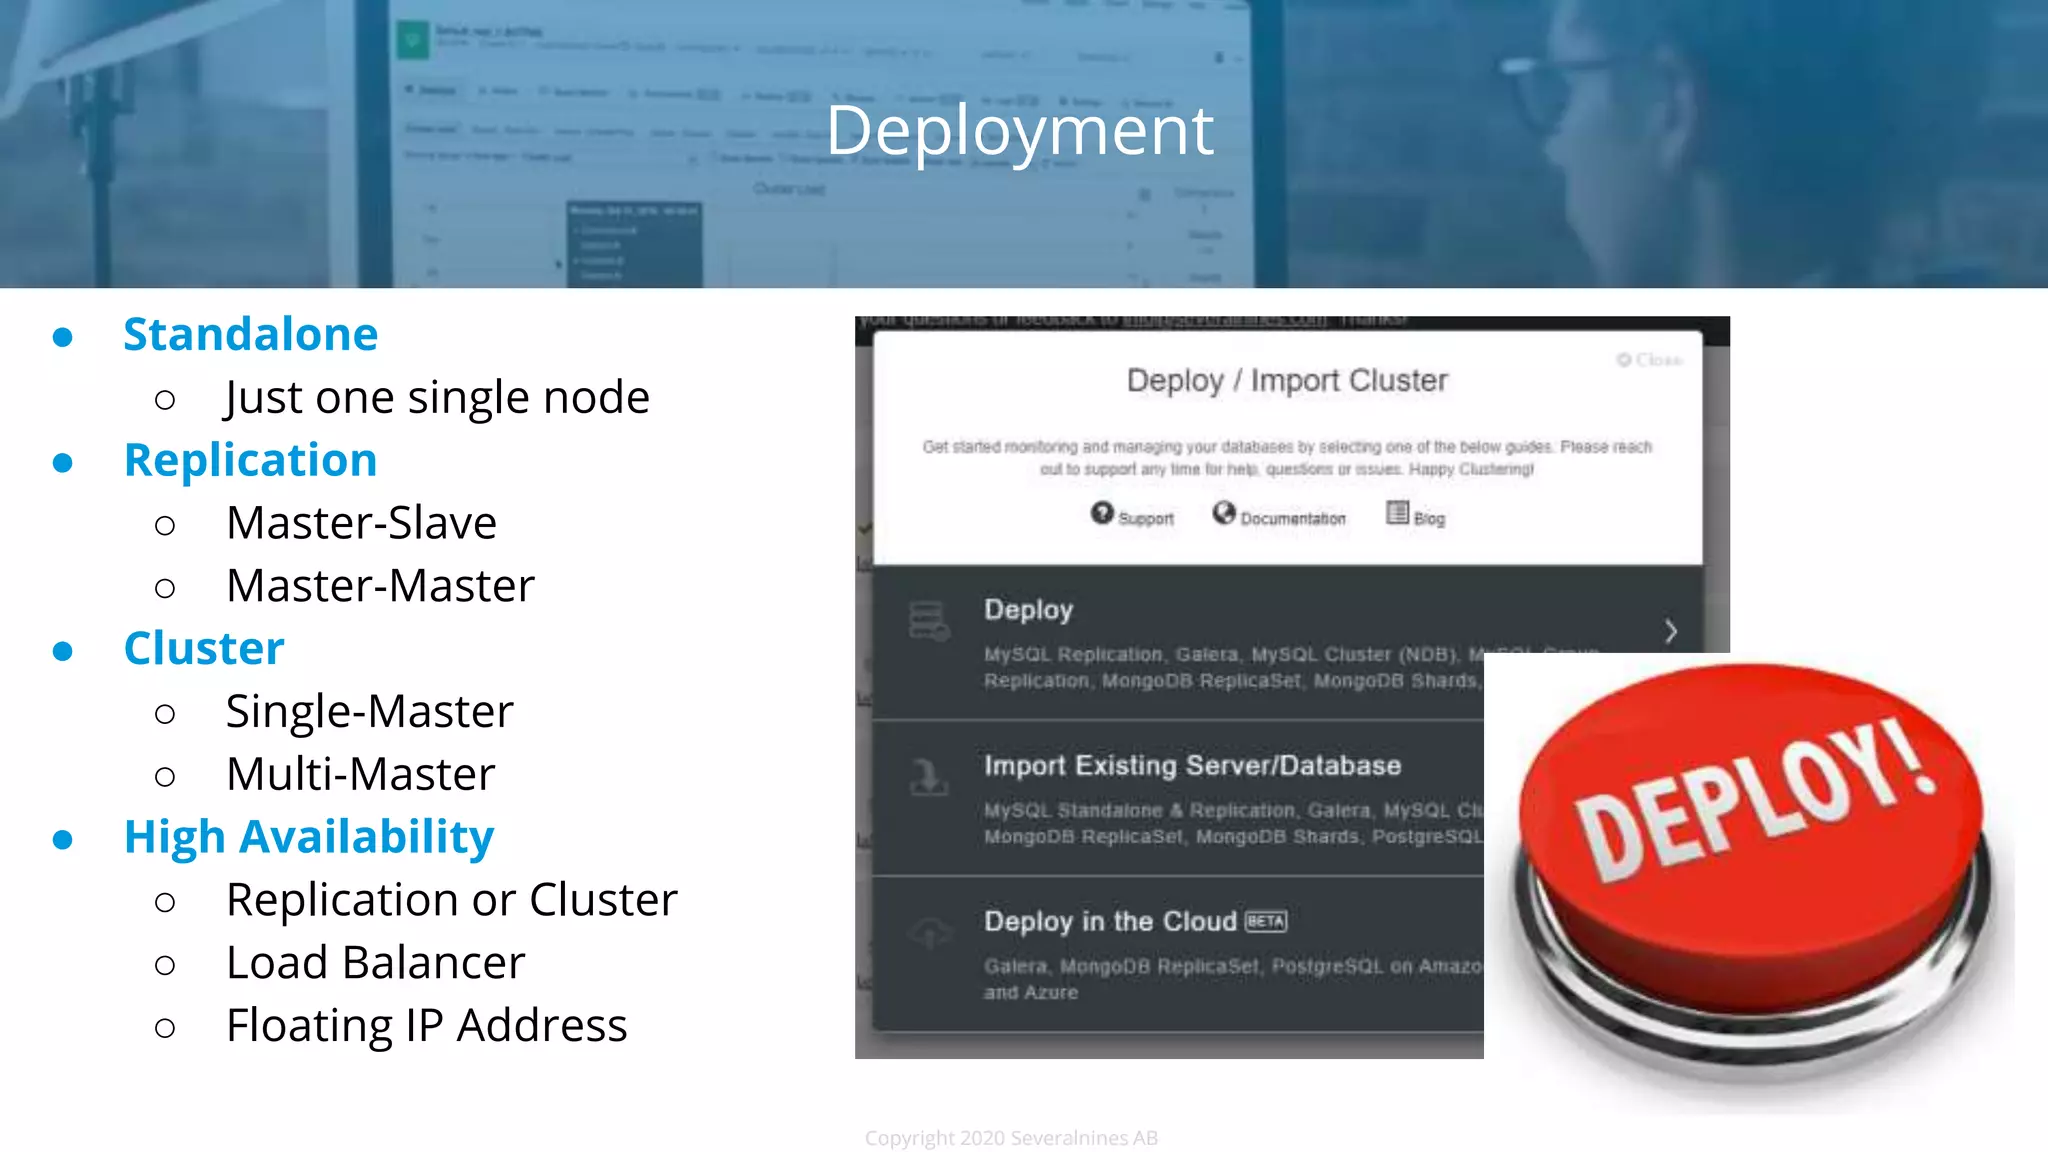Click the Standalone bullet heading
Viewport: 2048px width, 1152px height.
250,334
